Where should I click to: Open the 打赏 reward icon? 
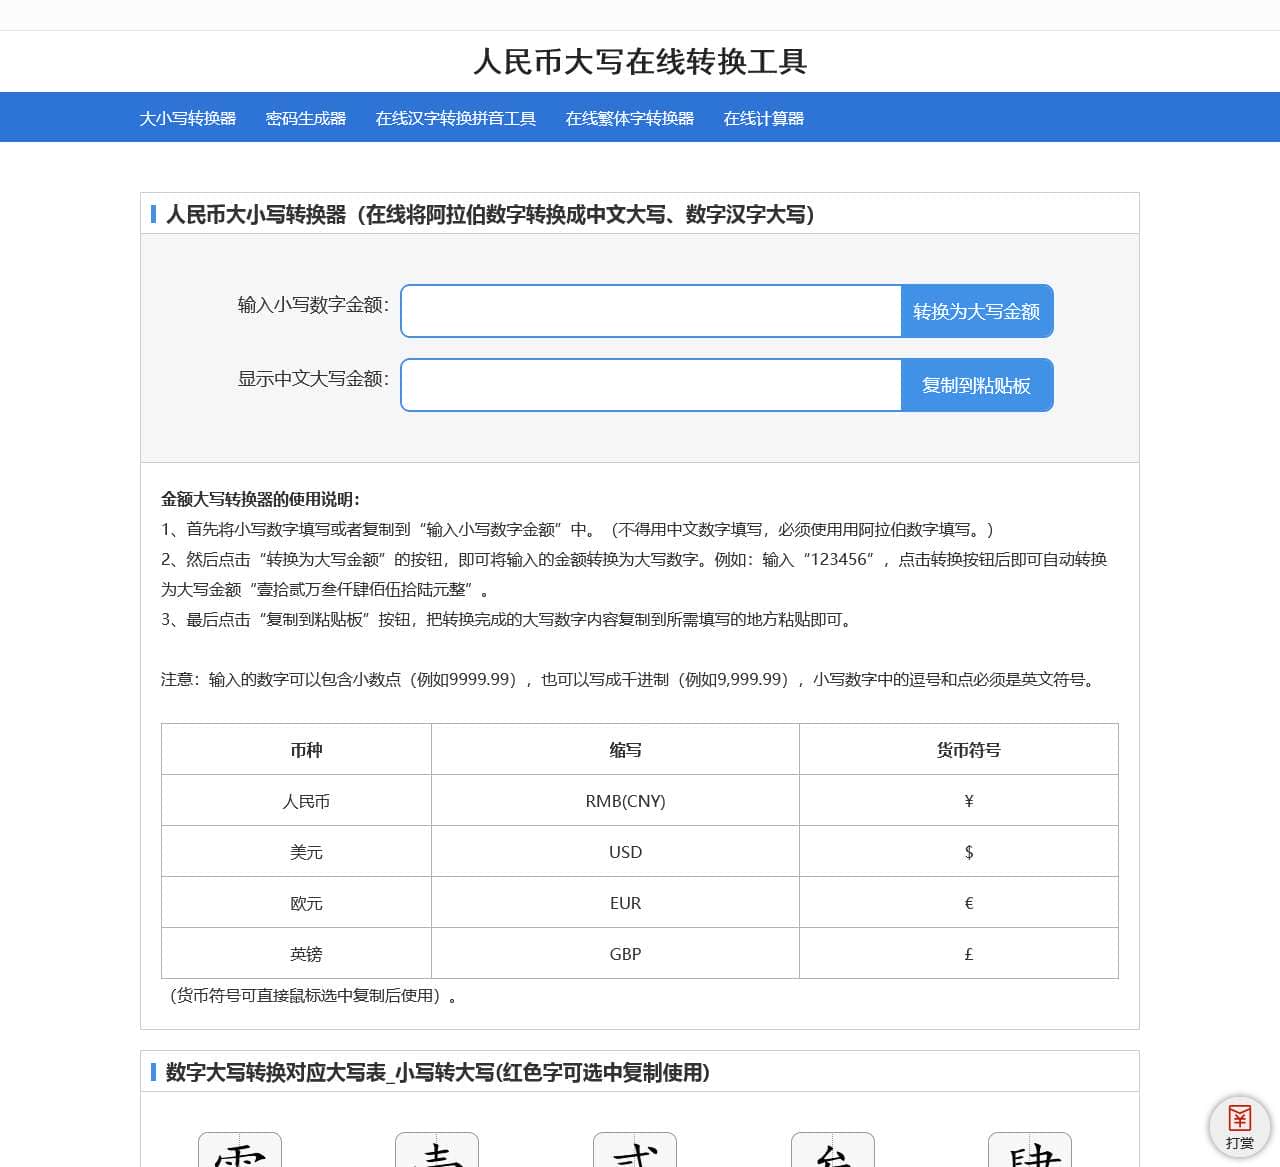click(1239, 1126)
